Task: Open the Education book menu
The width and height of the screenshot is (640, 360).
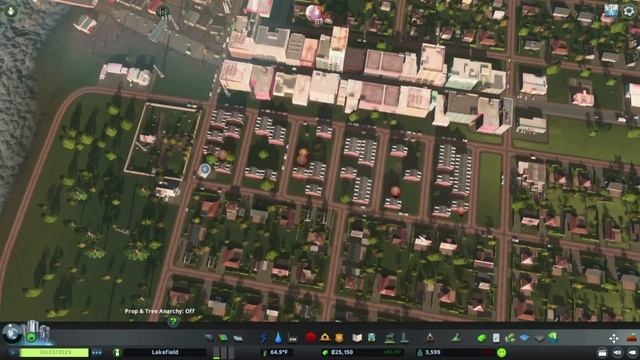Action: [357, 338]
